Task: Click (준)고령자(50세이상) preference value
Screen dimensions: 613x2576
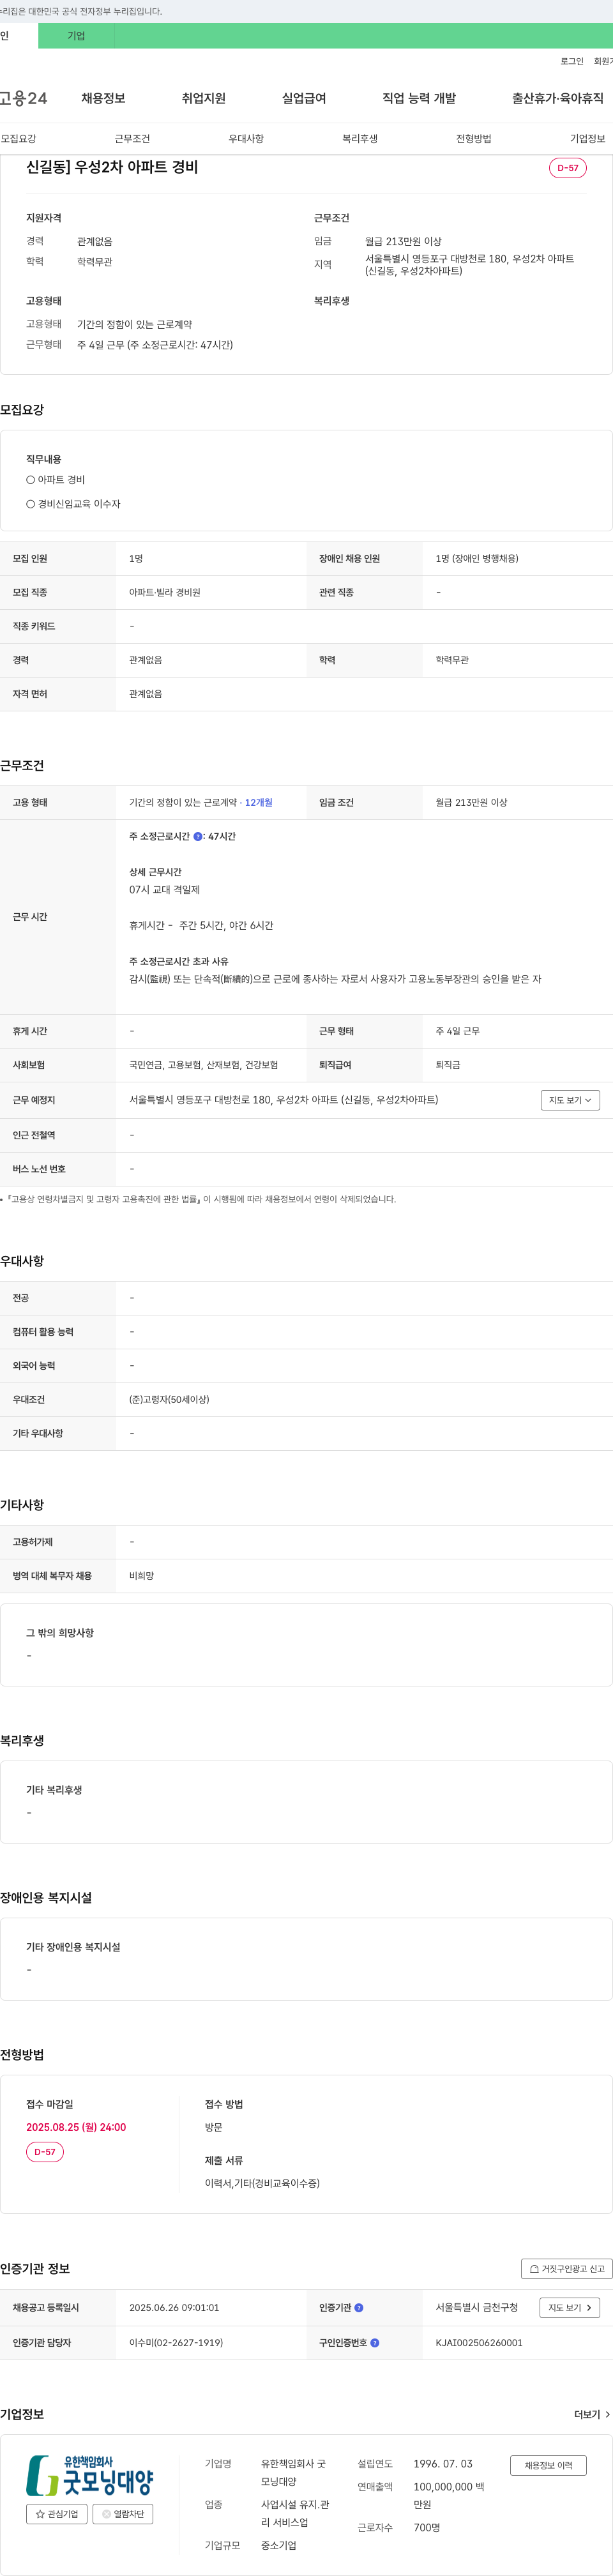Action: (169, 1400)
